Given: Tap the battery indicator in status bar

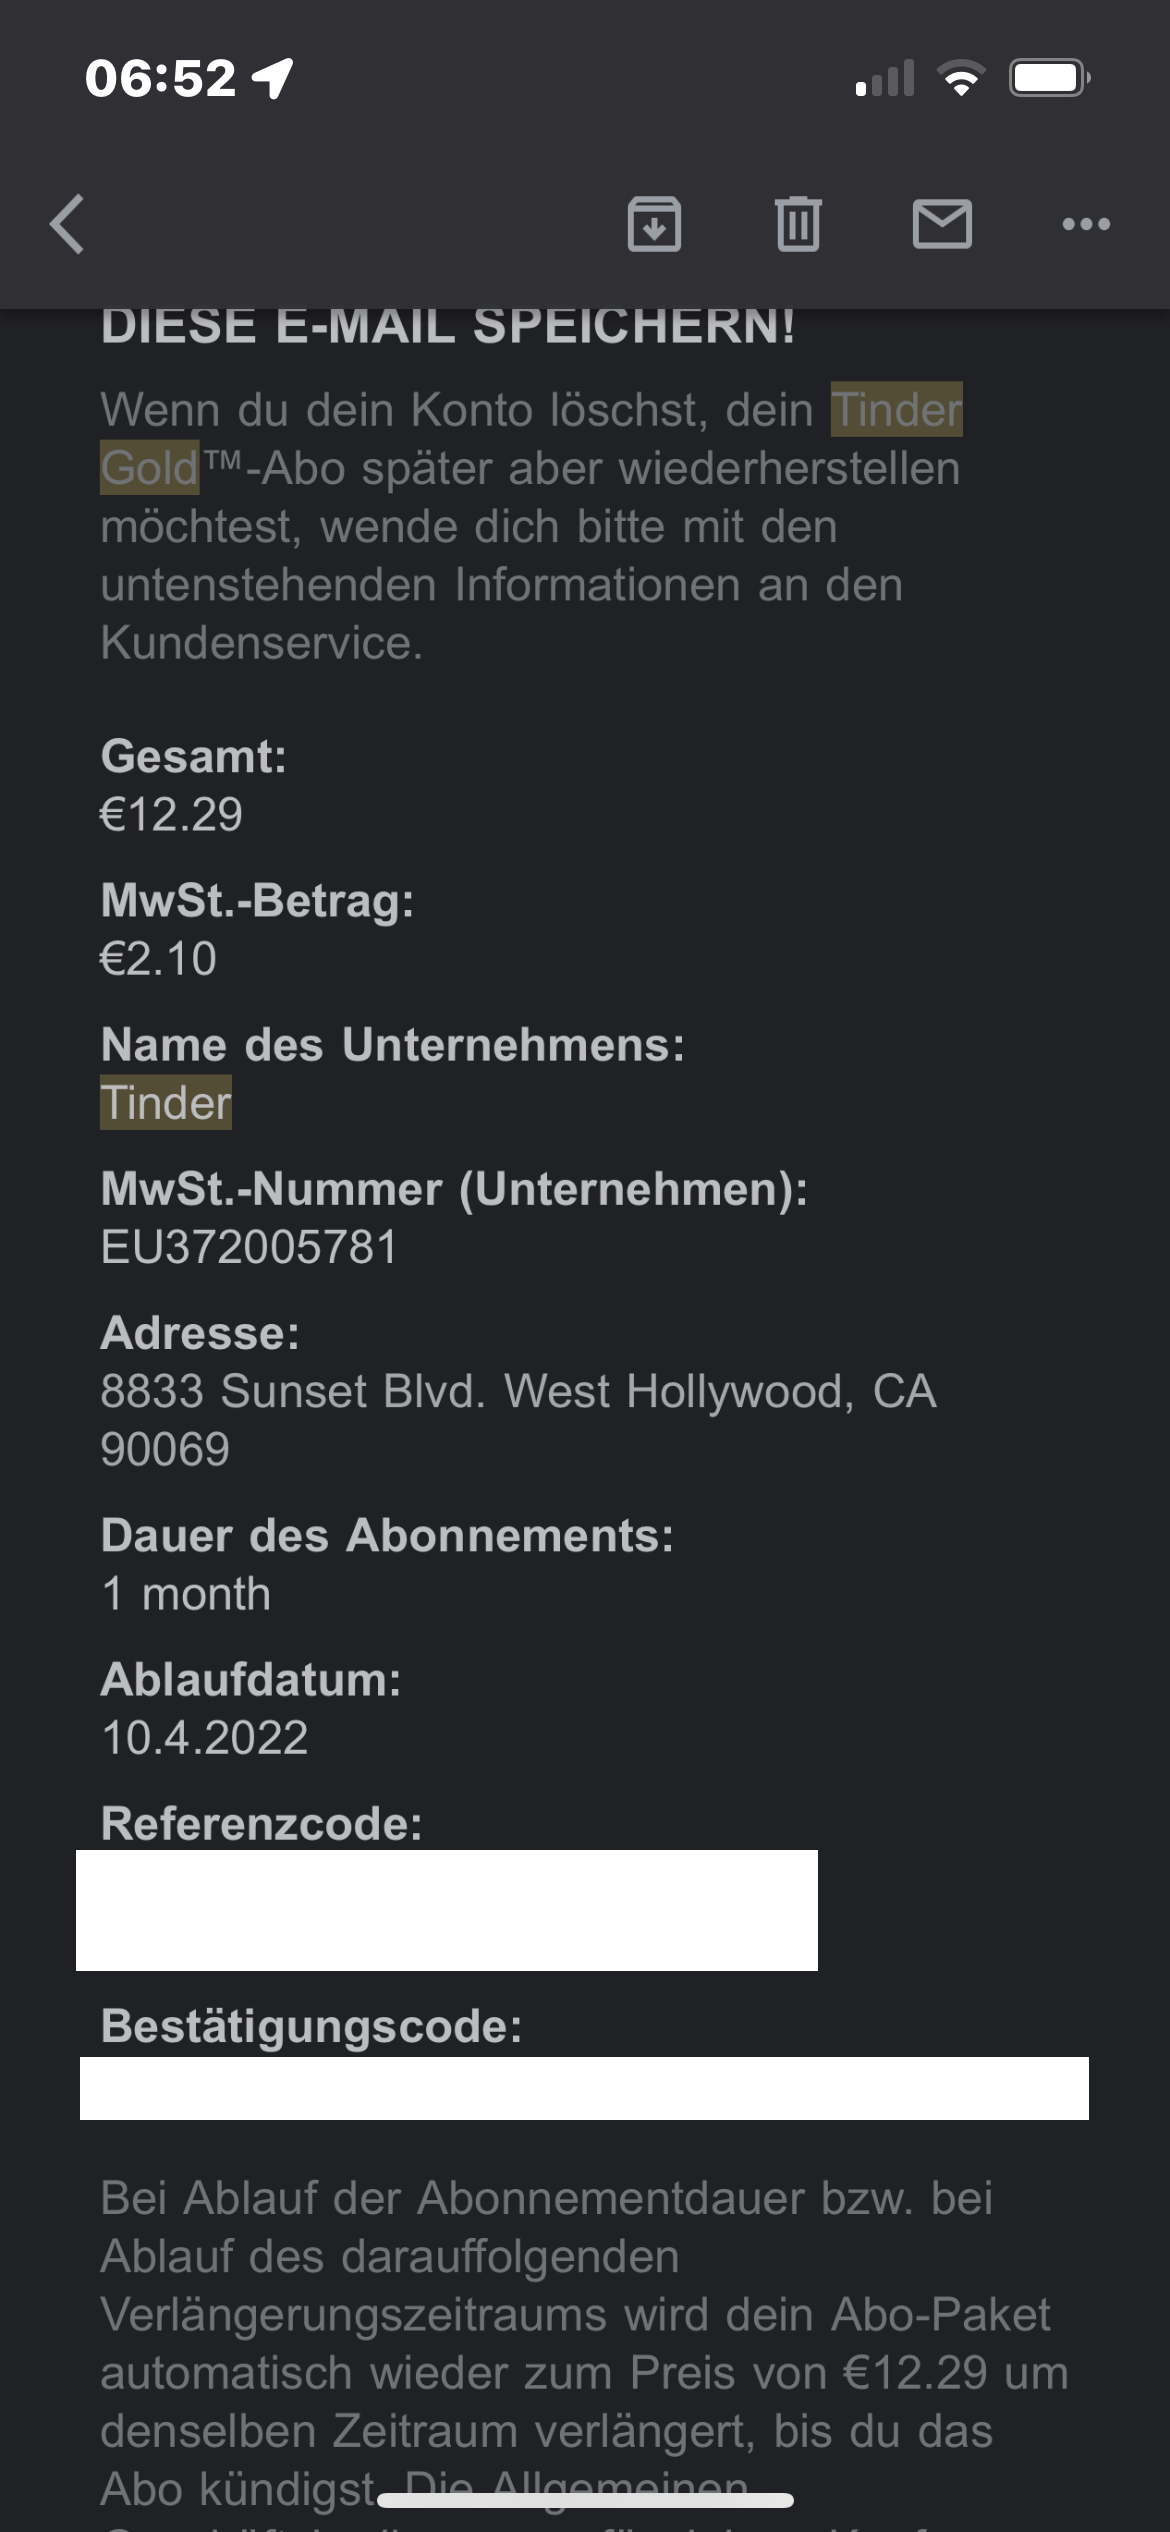Looking at the screenshot, I should click(1049, 78).
